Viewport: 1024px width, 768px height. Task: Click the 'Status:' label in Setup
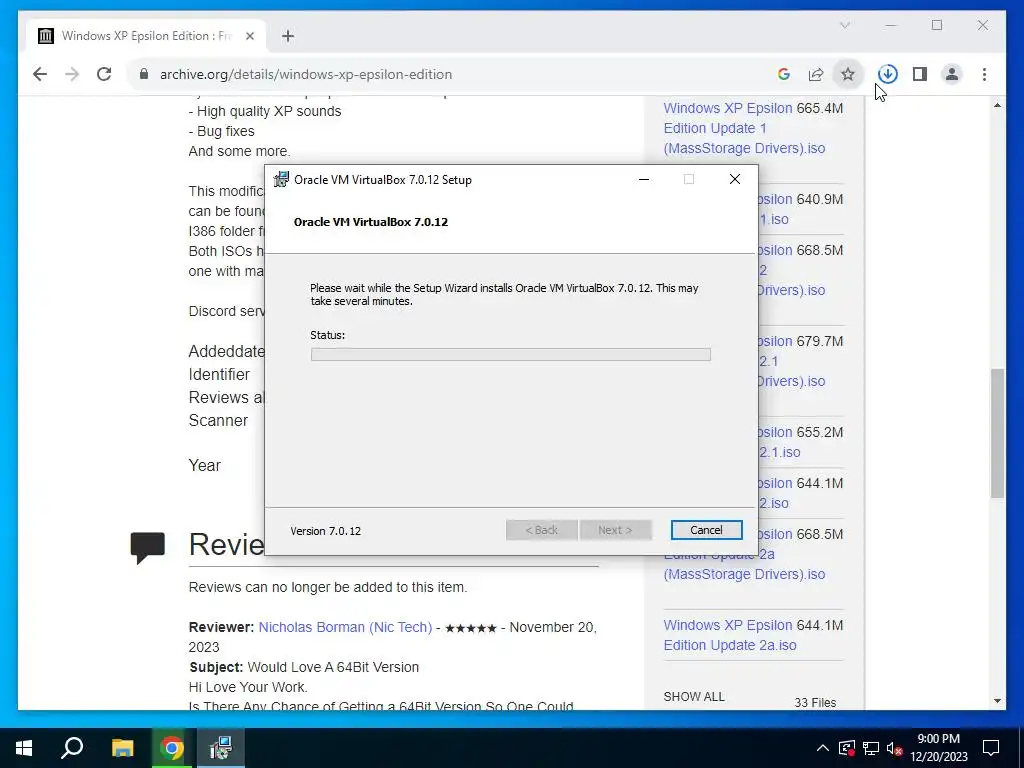pyautogui.click(x=328, y=335)
